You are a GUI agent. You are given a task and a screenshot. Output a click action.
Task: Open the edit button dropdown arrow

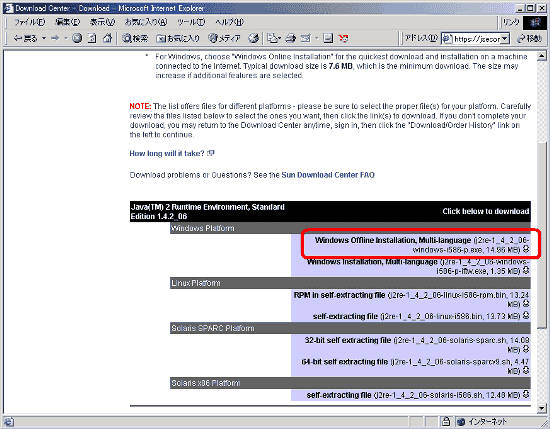(x=316, y=38)
